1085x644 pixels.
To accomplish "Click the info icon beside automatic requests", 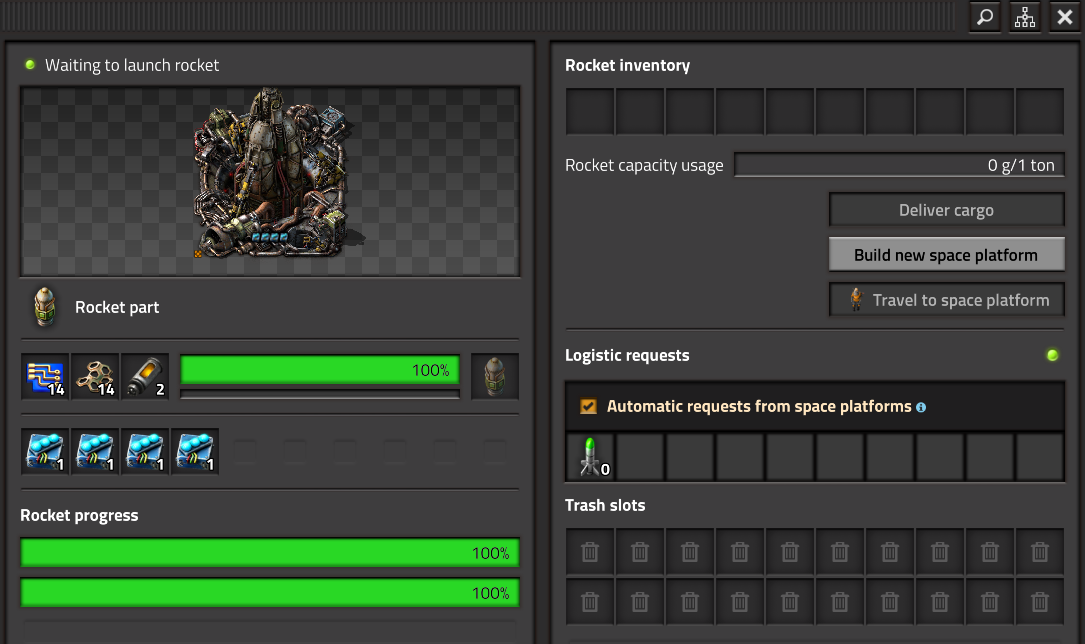I will [921, 407].
